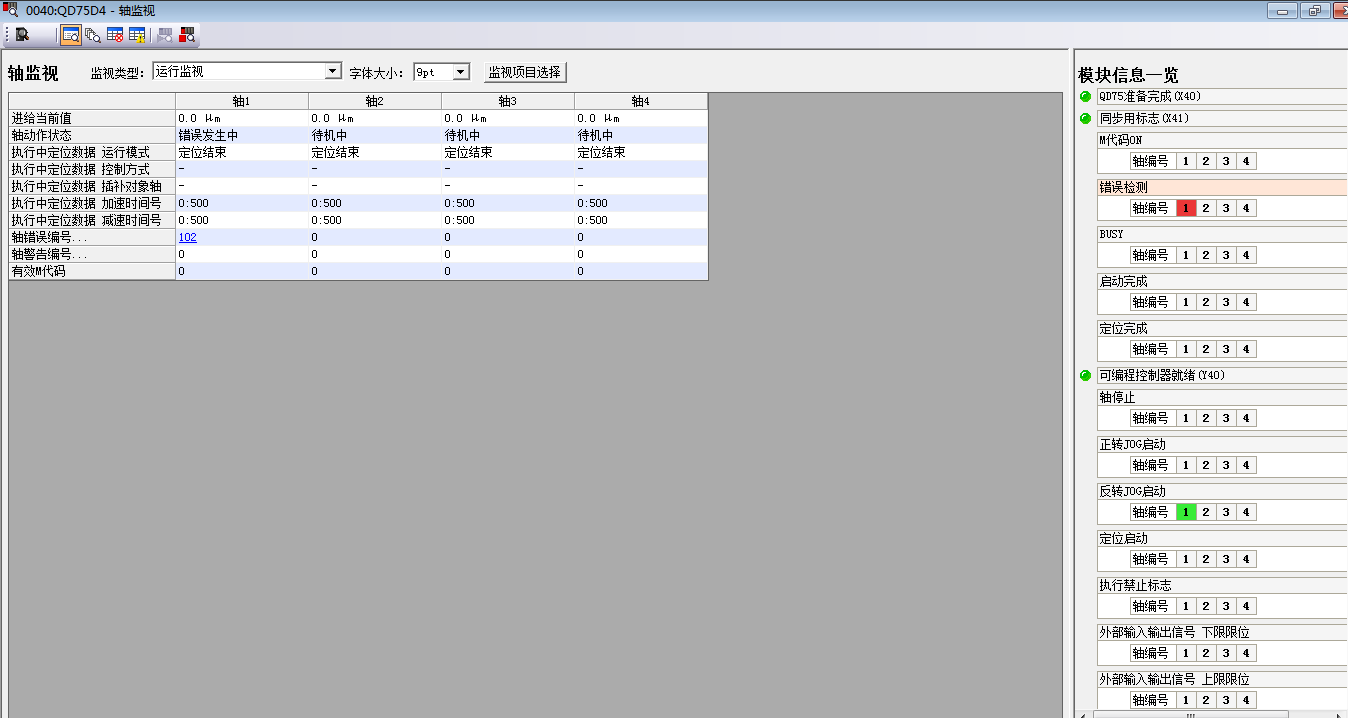This screenshot has width=1348, height=718.
Task: Click green PLC ready (Y40) indicator
Action: point(1086,376)
